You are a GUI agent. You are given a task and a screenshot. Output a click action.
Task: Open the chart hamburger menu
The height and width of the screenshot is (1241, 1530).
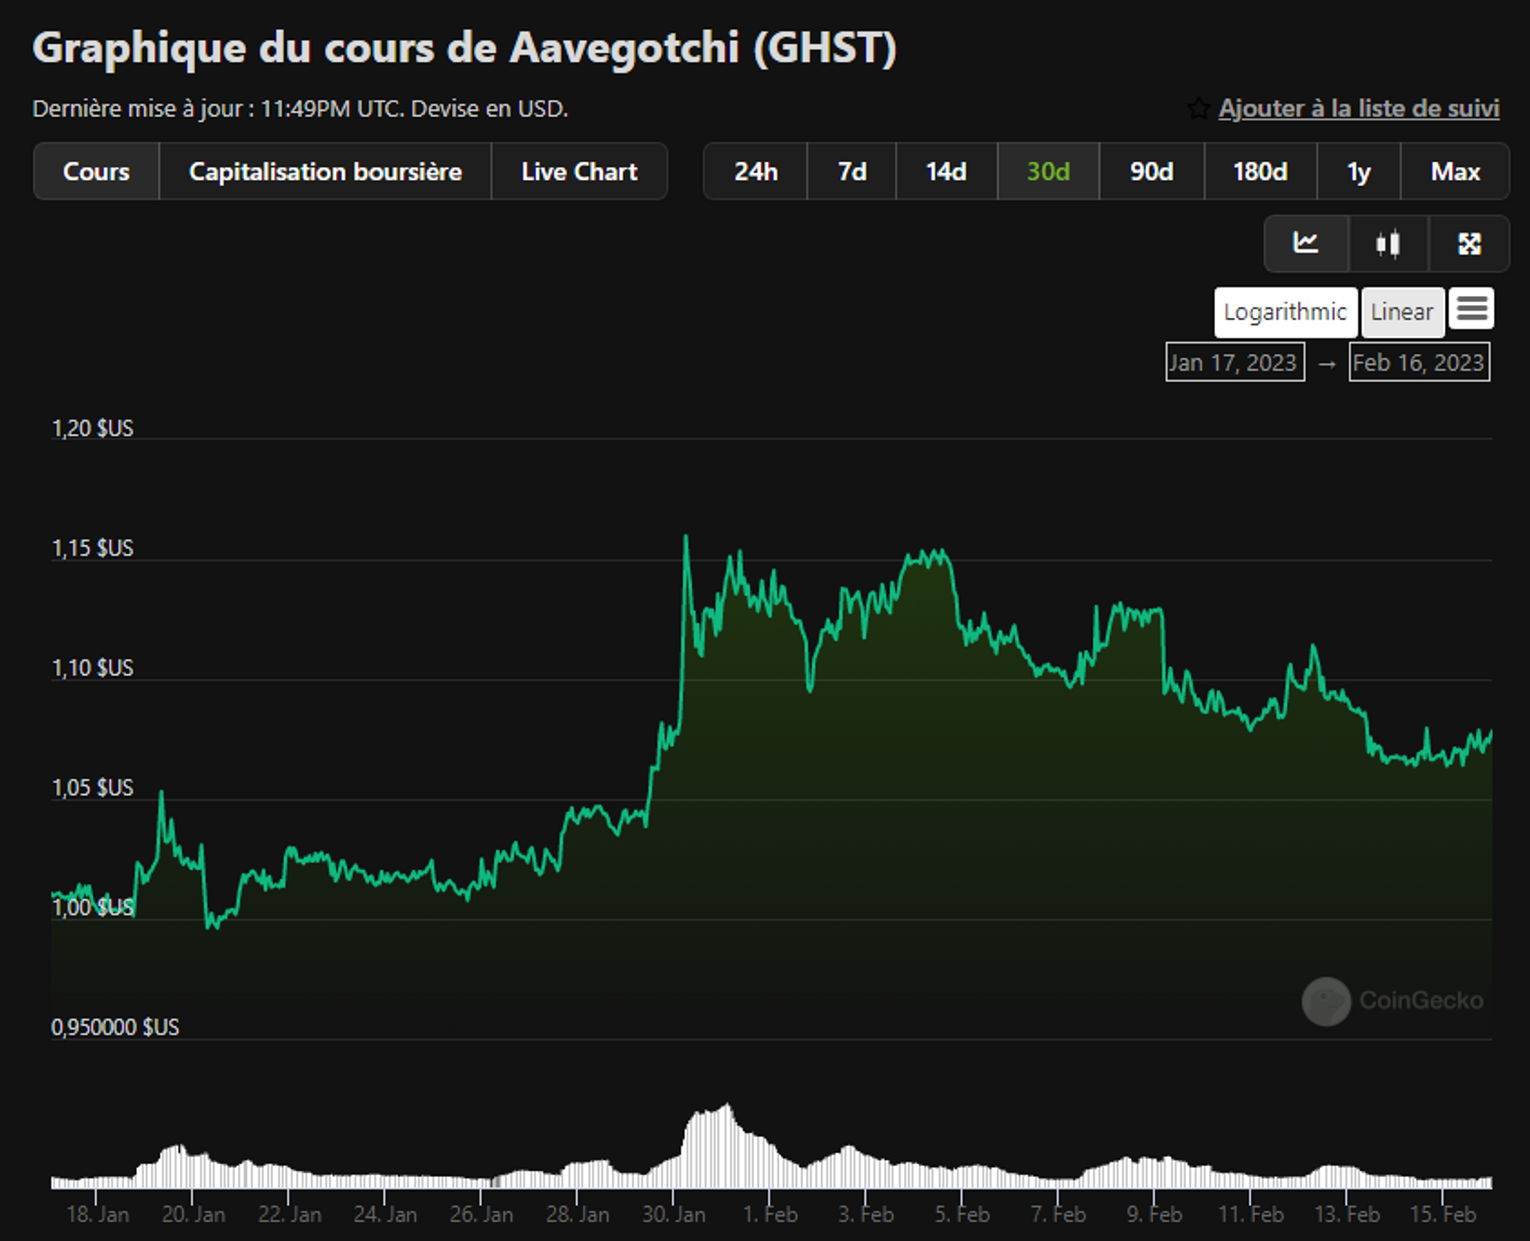pos(1472,310)
